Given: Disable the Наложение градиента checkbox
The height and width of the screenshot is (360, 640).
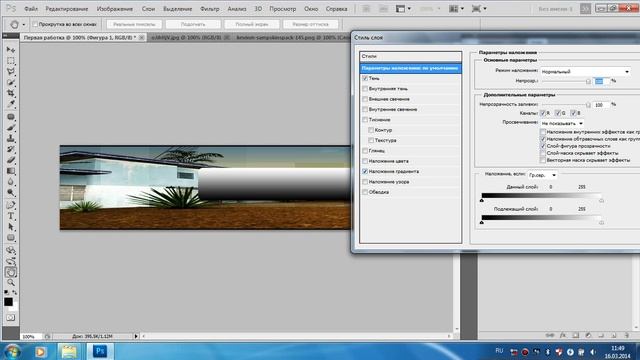Looking at the screenshot, I should (x=365, y=171).
